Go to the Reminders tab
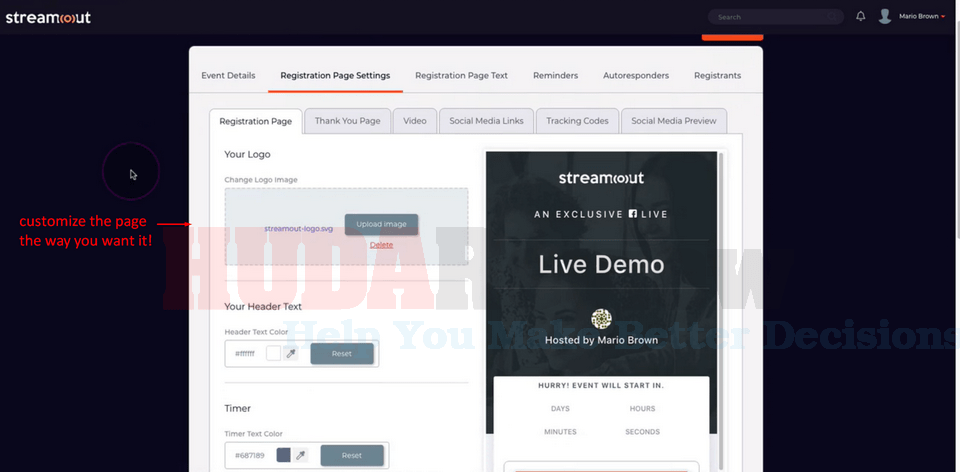 pyautogui.click(x=555, y=76)
